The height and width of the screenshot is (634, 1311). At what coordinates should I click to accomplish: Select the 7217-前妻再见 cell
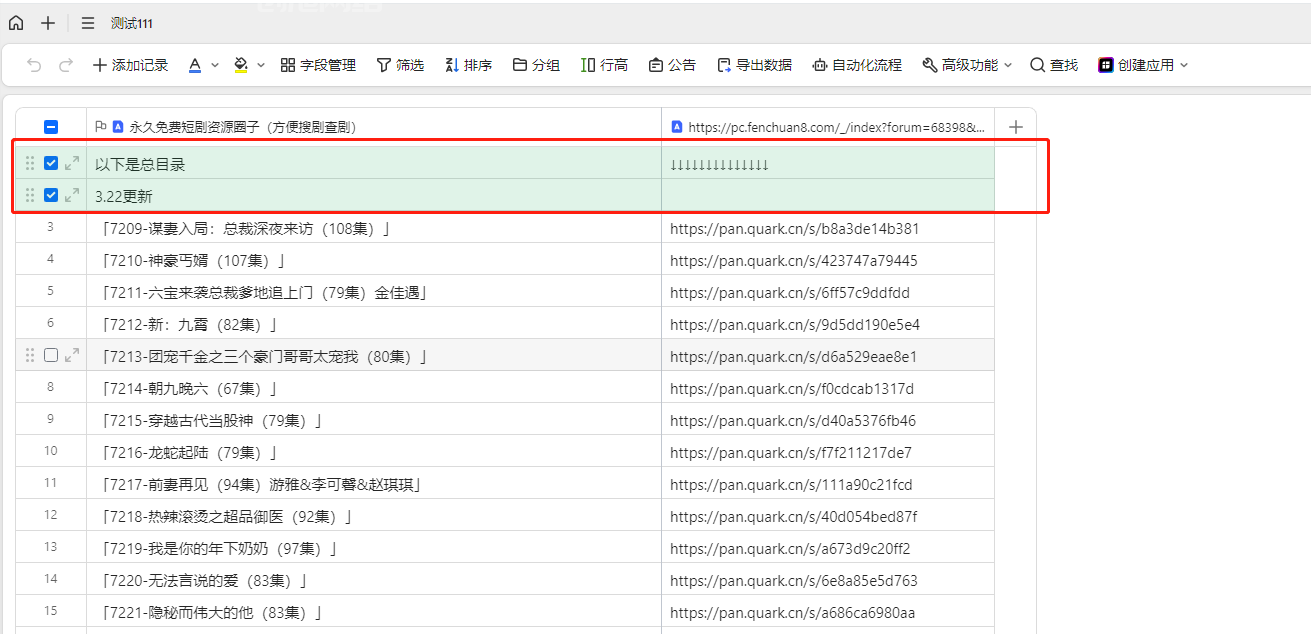[x=374, y=483]
